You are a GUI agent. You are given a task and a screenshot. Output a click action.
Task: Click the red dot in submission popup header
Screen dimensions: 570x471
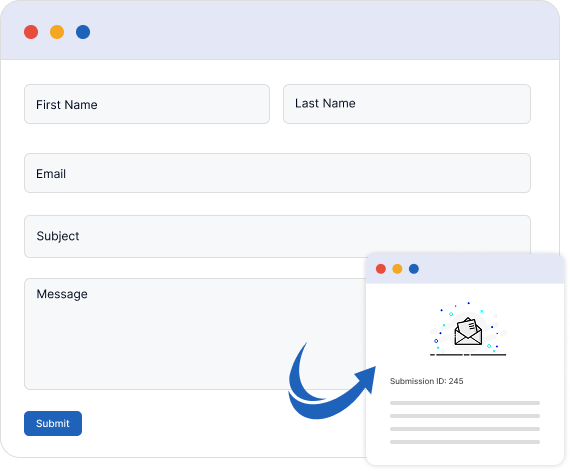[x=381, y=269]
